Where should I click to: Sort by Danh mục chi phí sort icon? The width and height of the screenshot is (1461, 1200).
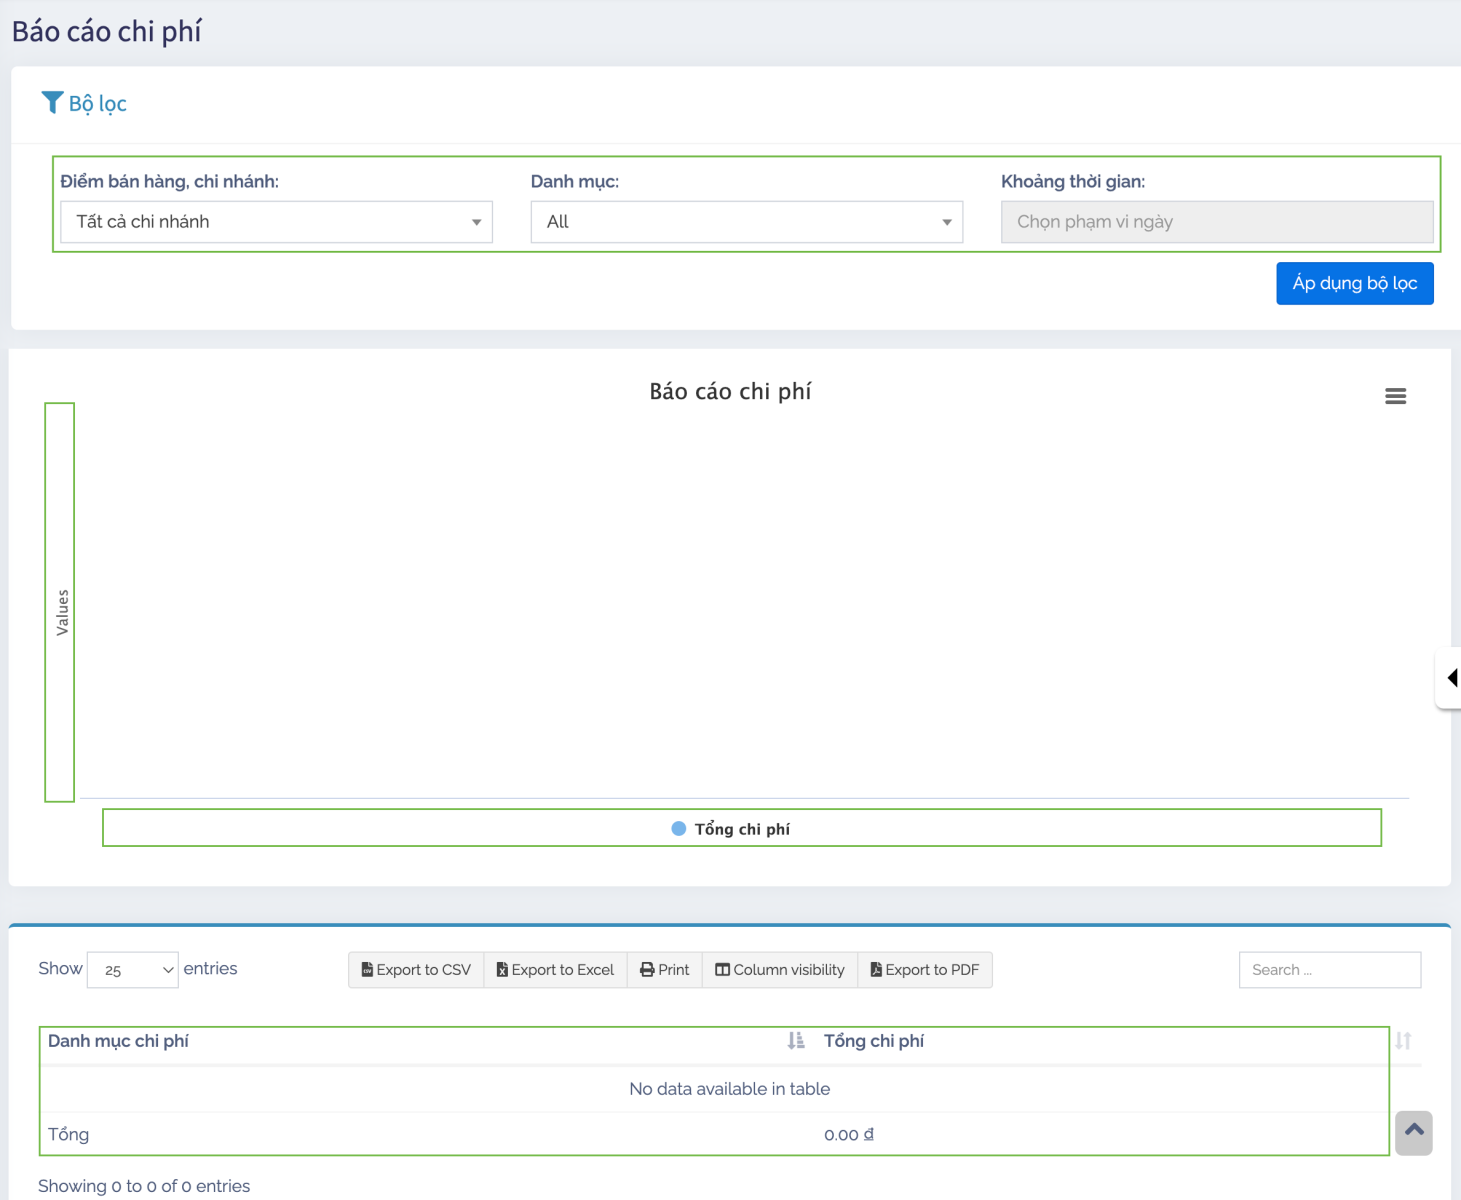pos(795,1041)
